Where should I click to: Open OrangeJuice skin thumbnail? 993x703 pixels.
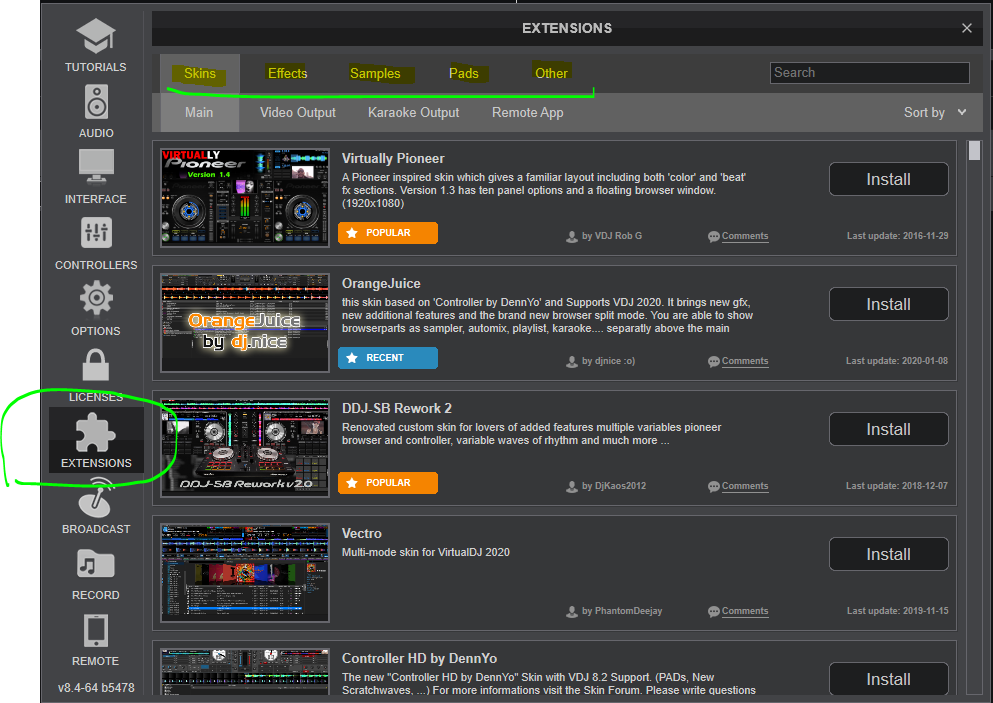[245, 322]
